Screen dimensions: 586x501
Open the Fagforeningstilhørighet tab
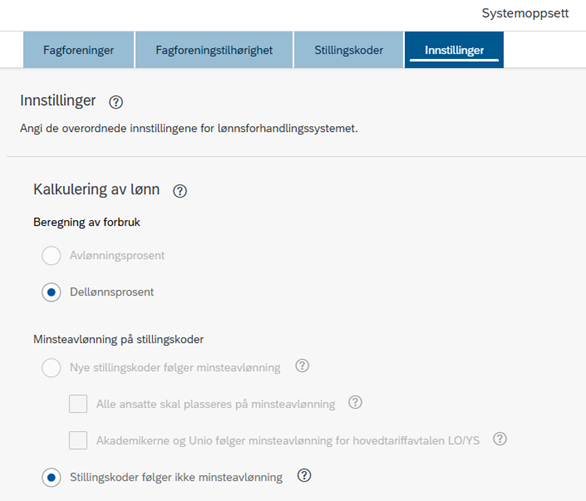click(214, 50)
